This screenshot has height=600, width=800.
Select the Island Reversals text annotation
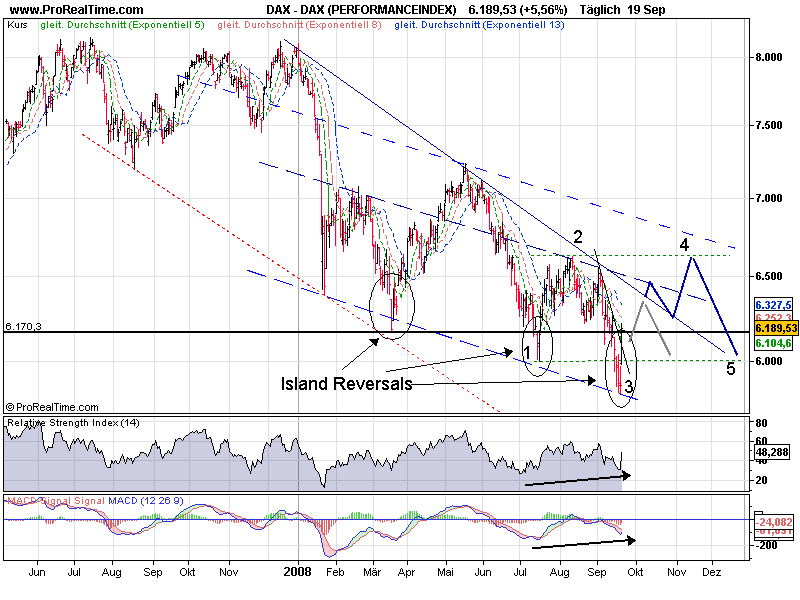[x=346, y=383]
